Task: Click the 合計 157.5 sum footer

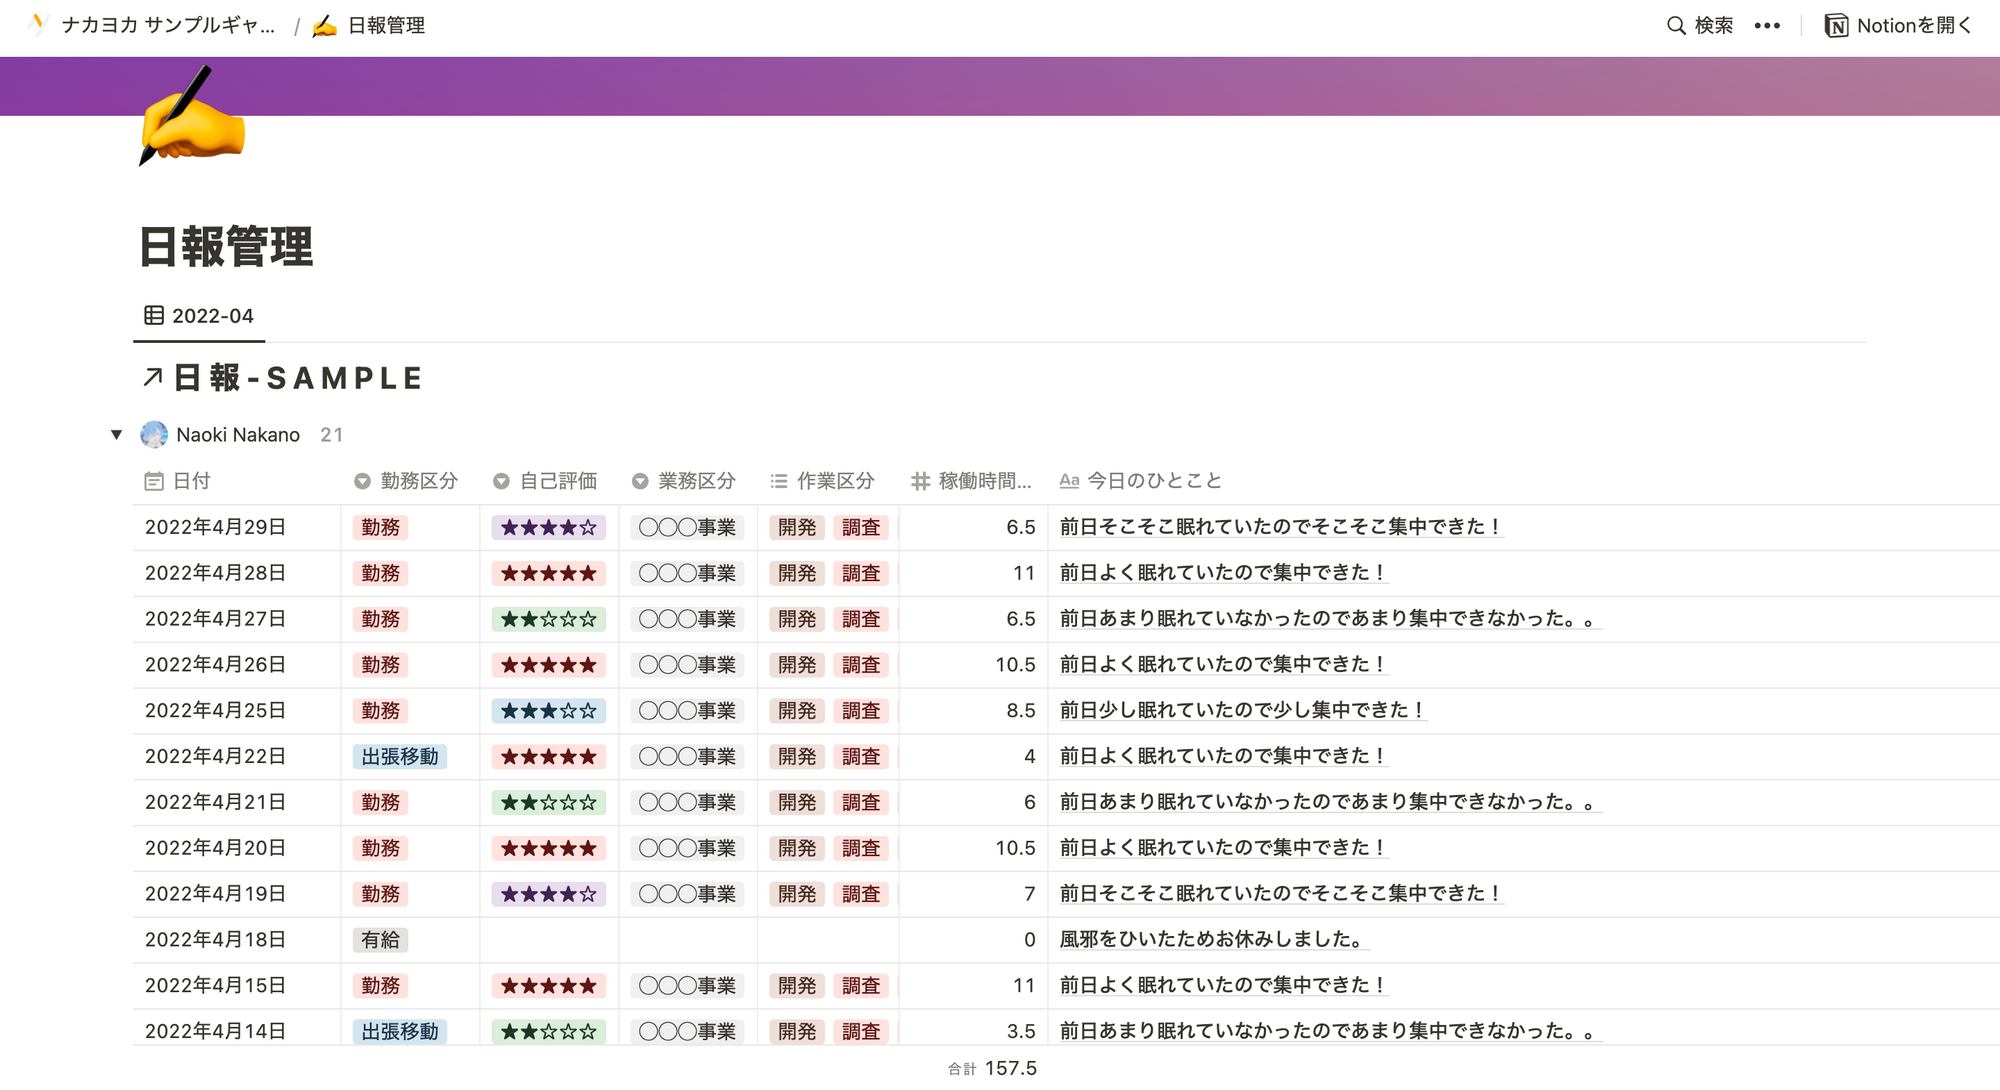Action: click(992, 1069)
